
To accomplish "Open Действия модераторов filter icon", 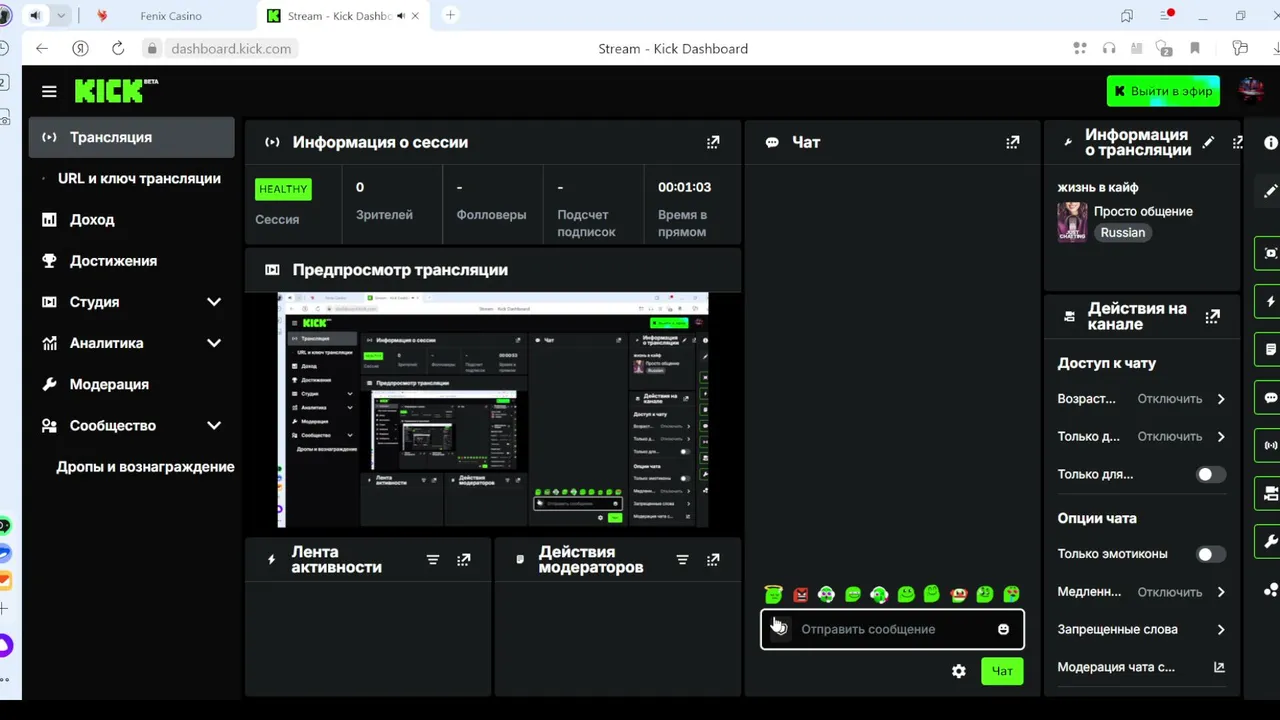I will tap(682, 560).
